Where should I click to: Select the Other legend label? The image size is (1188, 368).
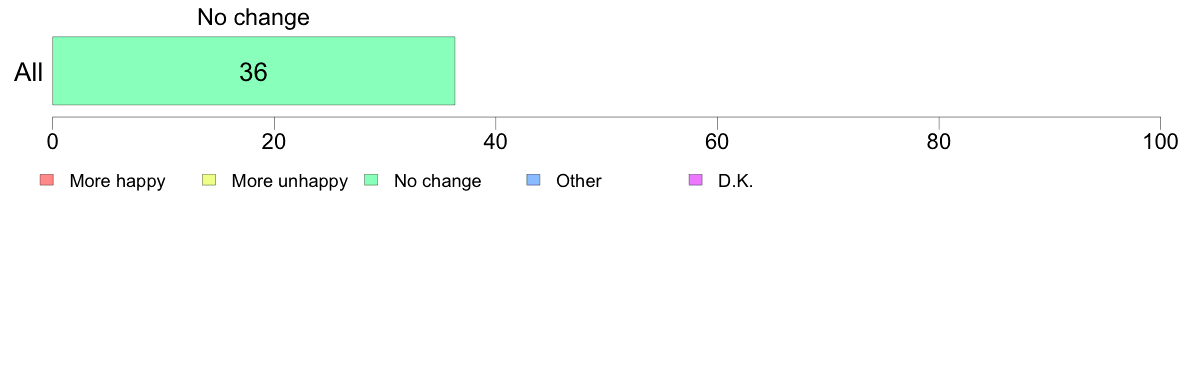(x=579, y=181)
